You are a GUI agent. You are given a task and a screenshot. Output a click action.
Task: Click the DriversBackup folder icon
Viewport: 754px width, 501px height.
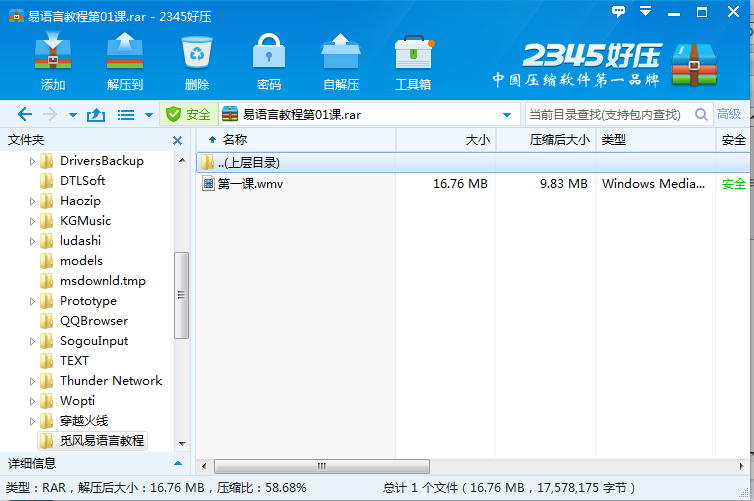coord(47,161)
